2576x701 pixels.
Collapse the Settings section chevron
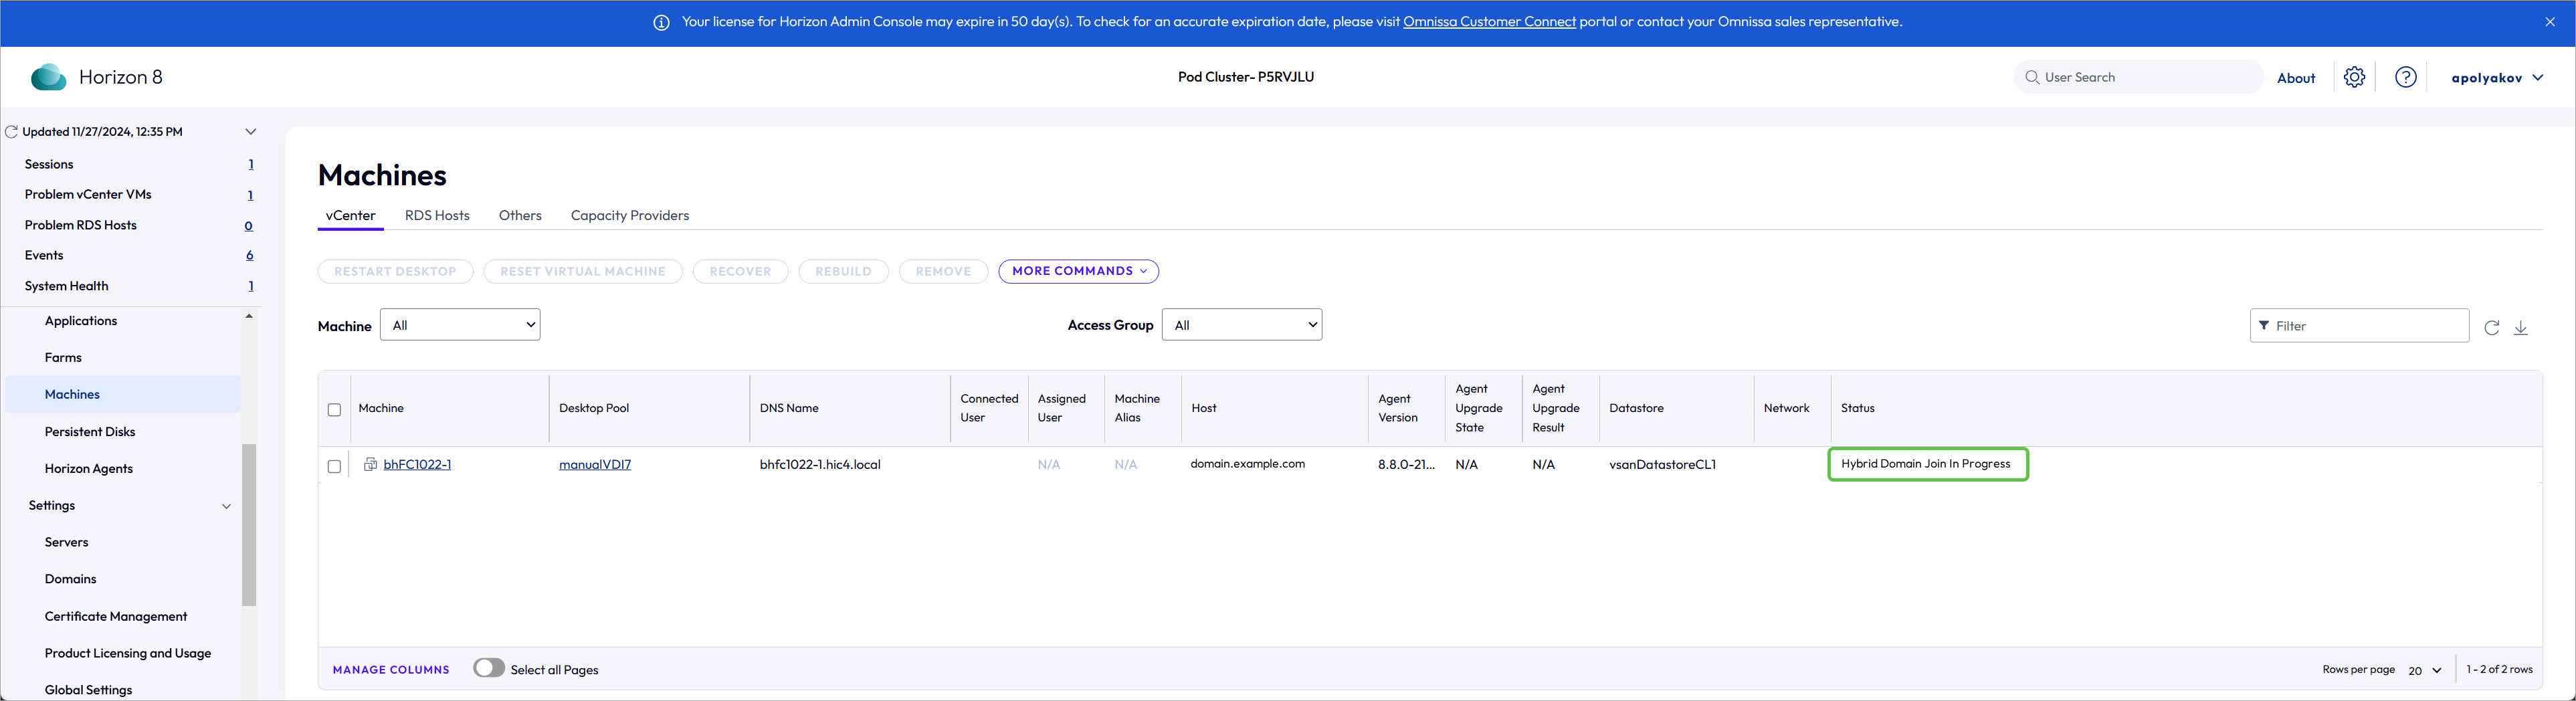[x=226, y=506]
